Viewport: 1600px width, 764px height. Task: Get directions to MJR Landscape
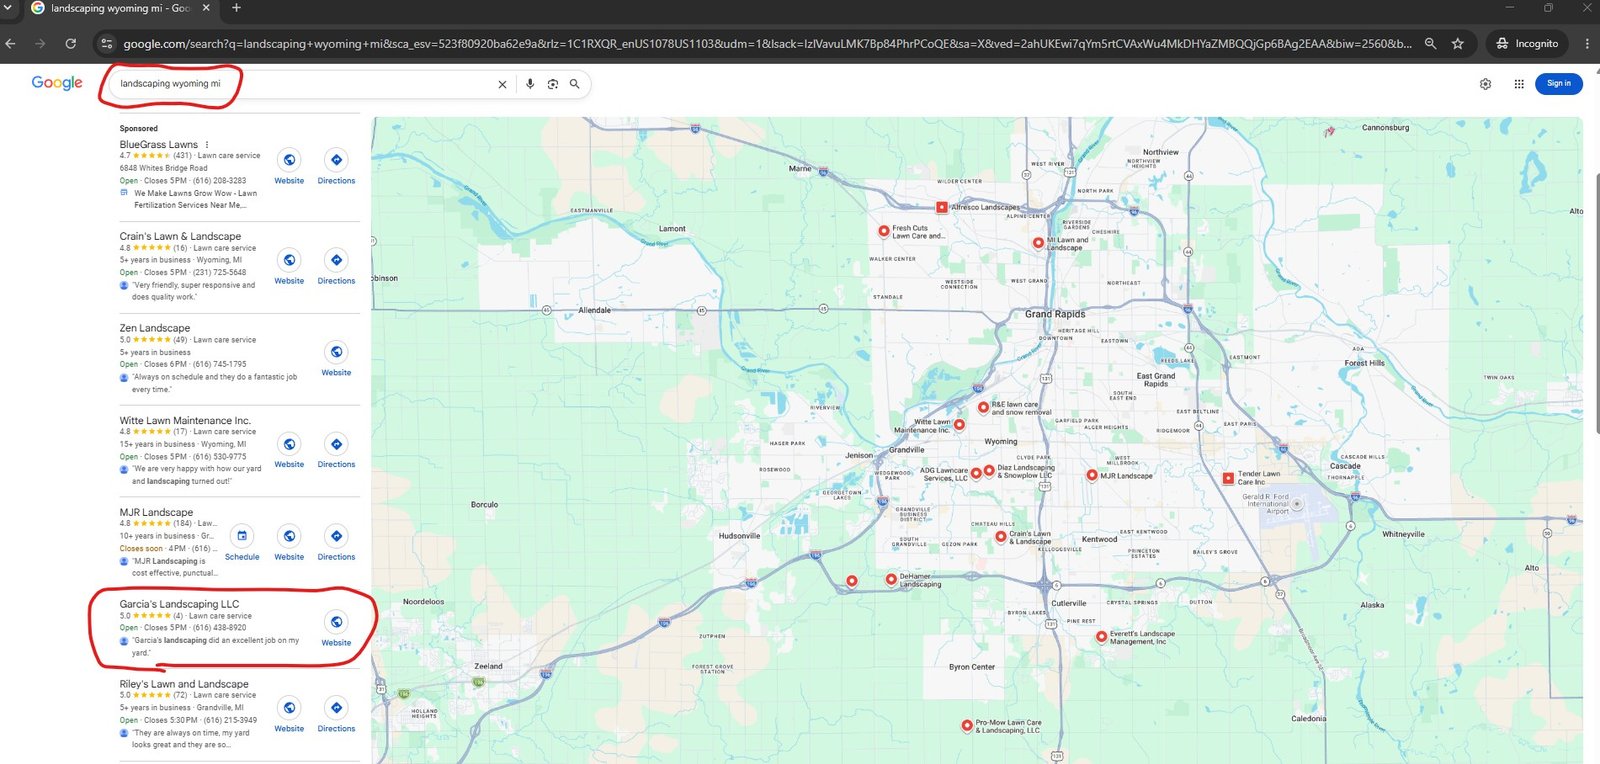(x=336, y=536)
